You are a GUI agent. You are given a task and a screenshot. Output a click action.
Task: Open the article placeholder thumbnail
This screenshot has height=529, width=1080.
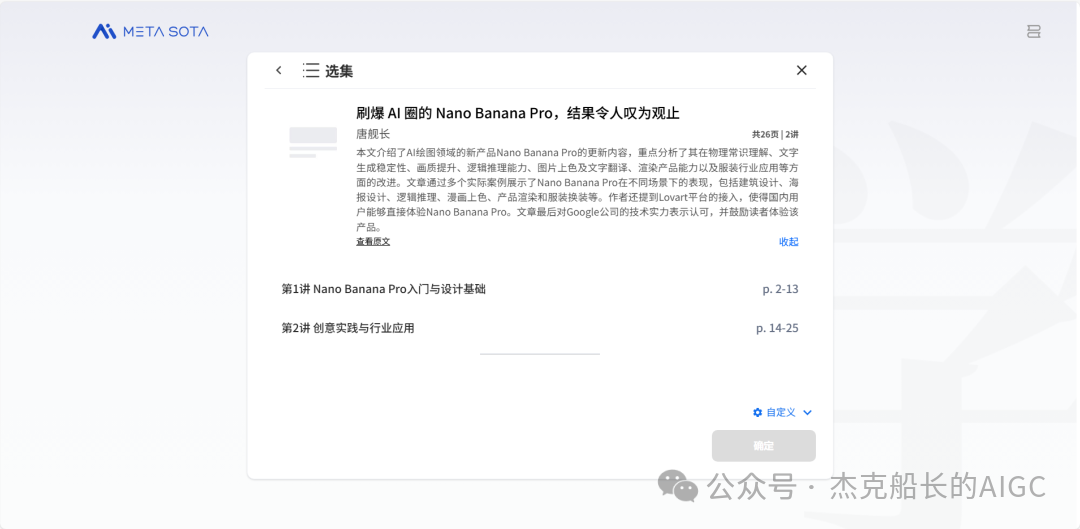click(313, 143)
